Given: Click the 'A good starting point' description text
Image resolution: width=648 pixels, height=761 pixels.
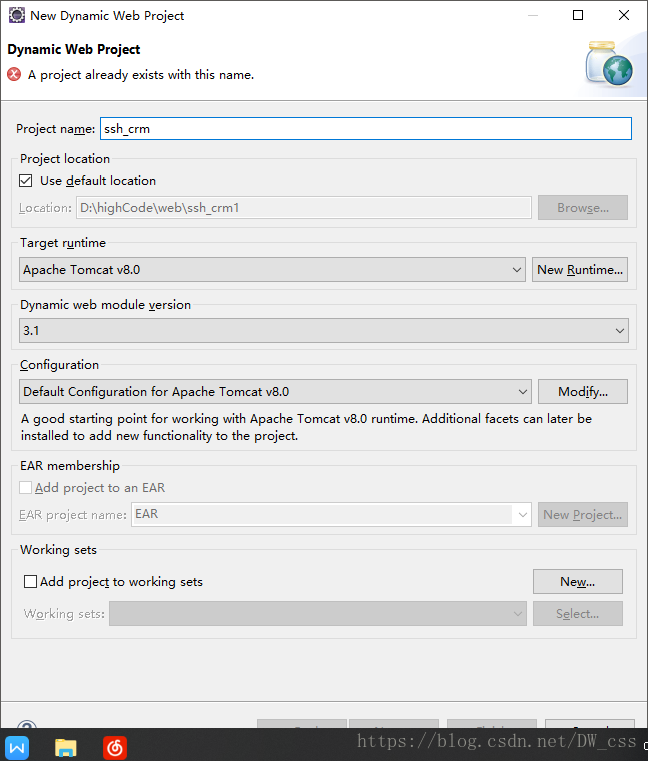Looking at the screenshot, I should [x=306, y=427].
